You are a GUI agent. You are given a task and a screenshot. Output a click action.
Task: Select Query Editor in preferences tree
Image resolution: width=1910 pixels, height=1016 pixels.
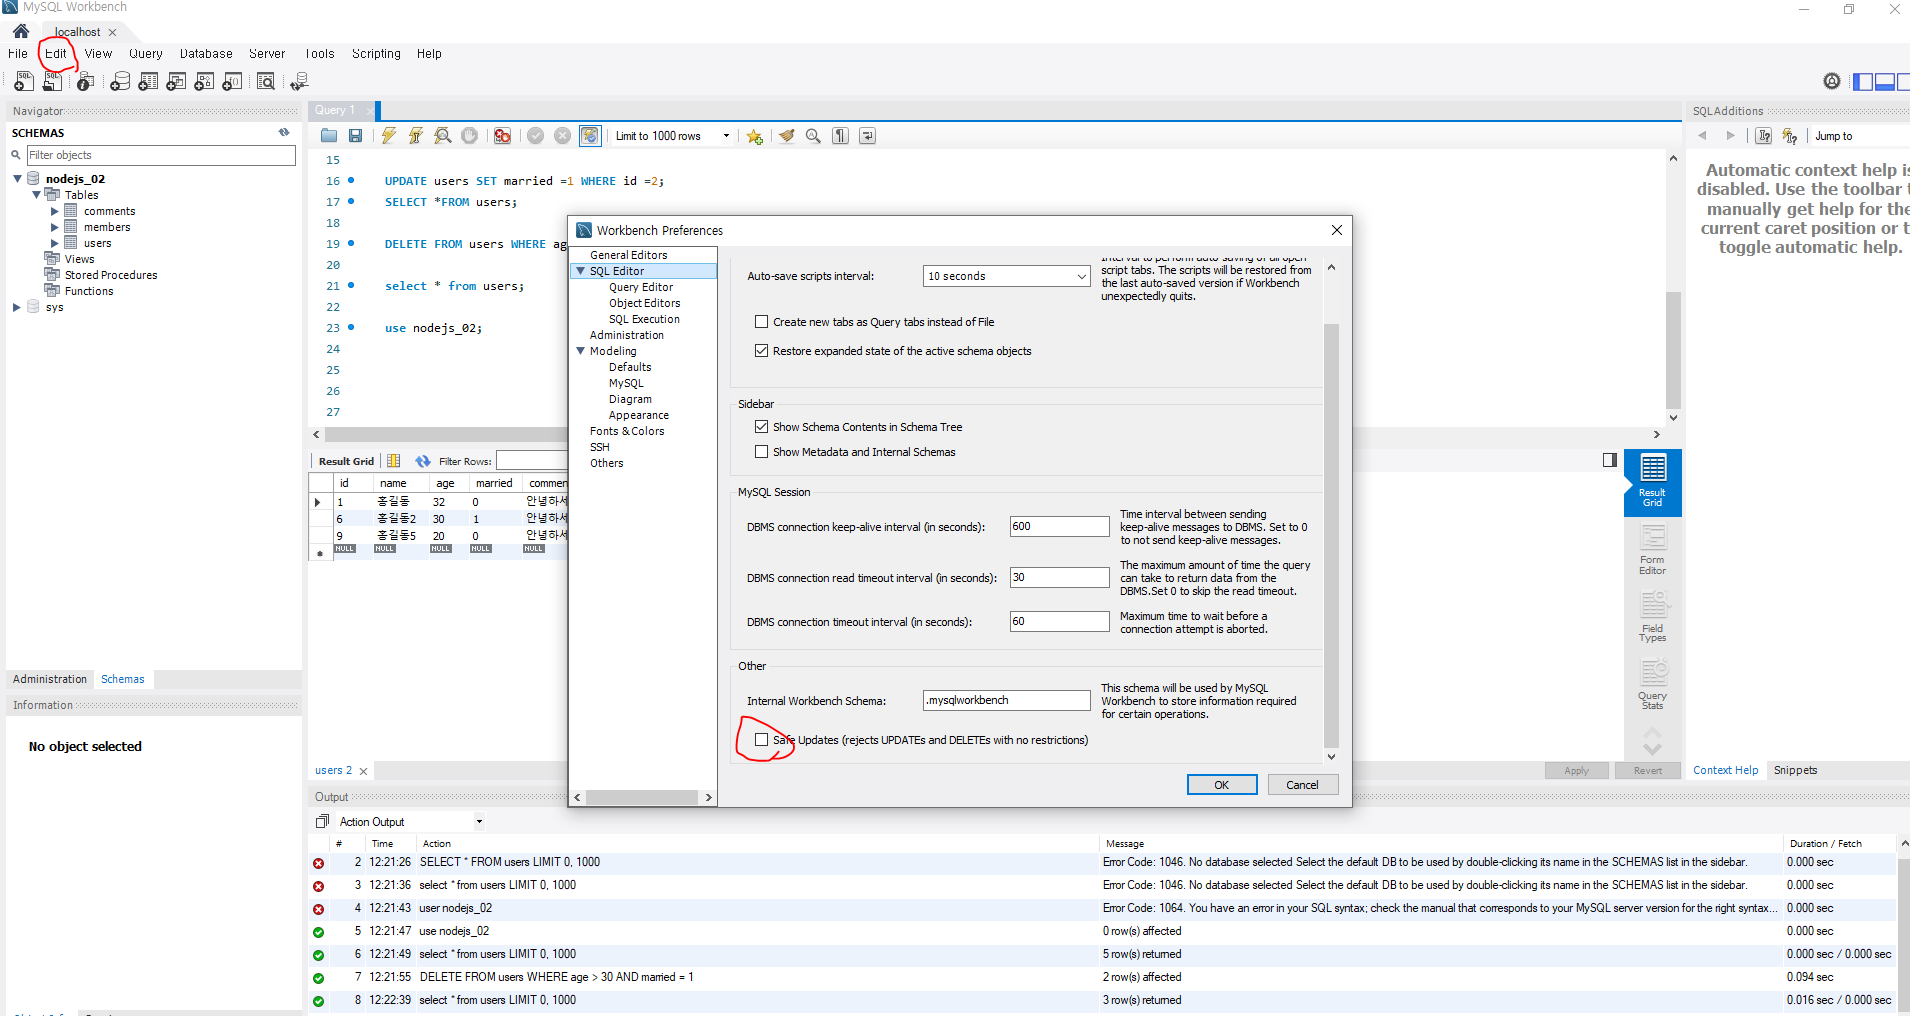641,287
